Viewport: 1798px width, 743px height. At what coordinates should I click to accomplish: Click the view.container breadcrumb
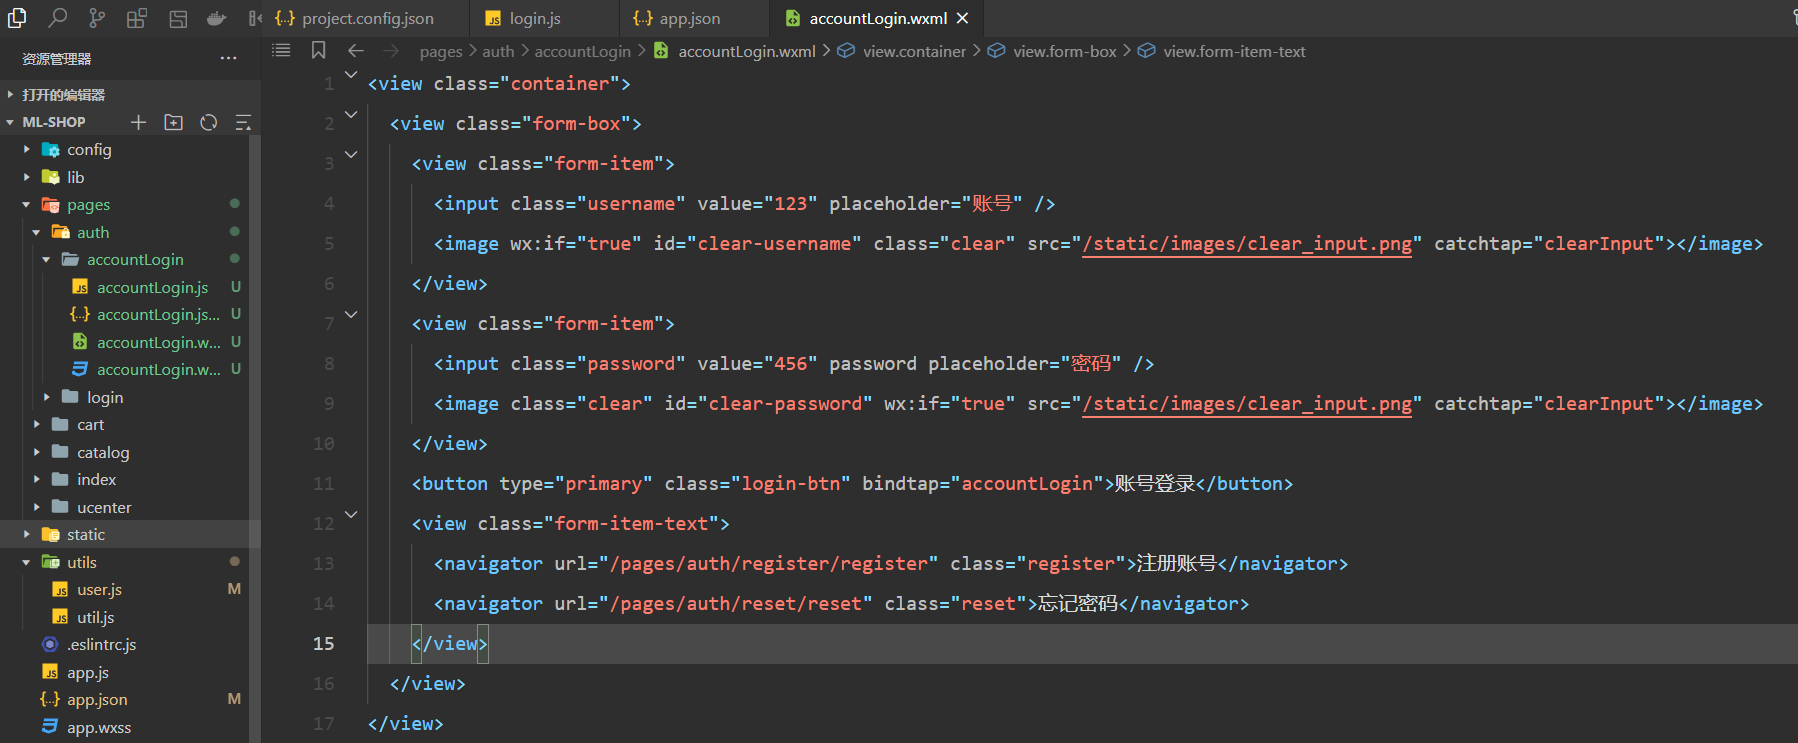pyautogui.click(x=915, y=51)
